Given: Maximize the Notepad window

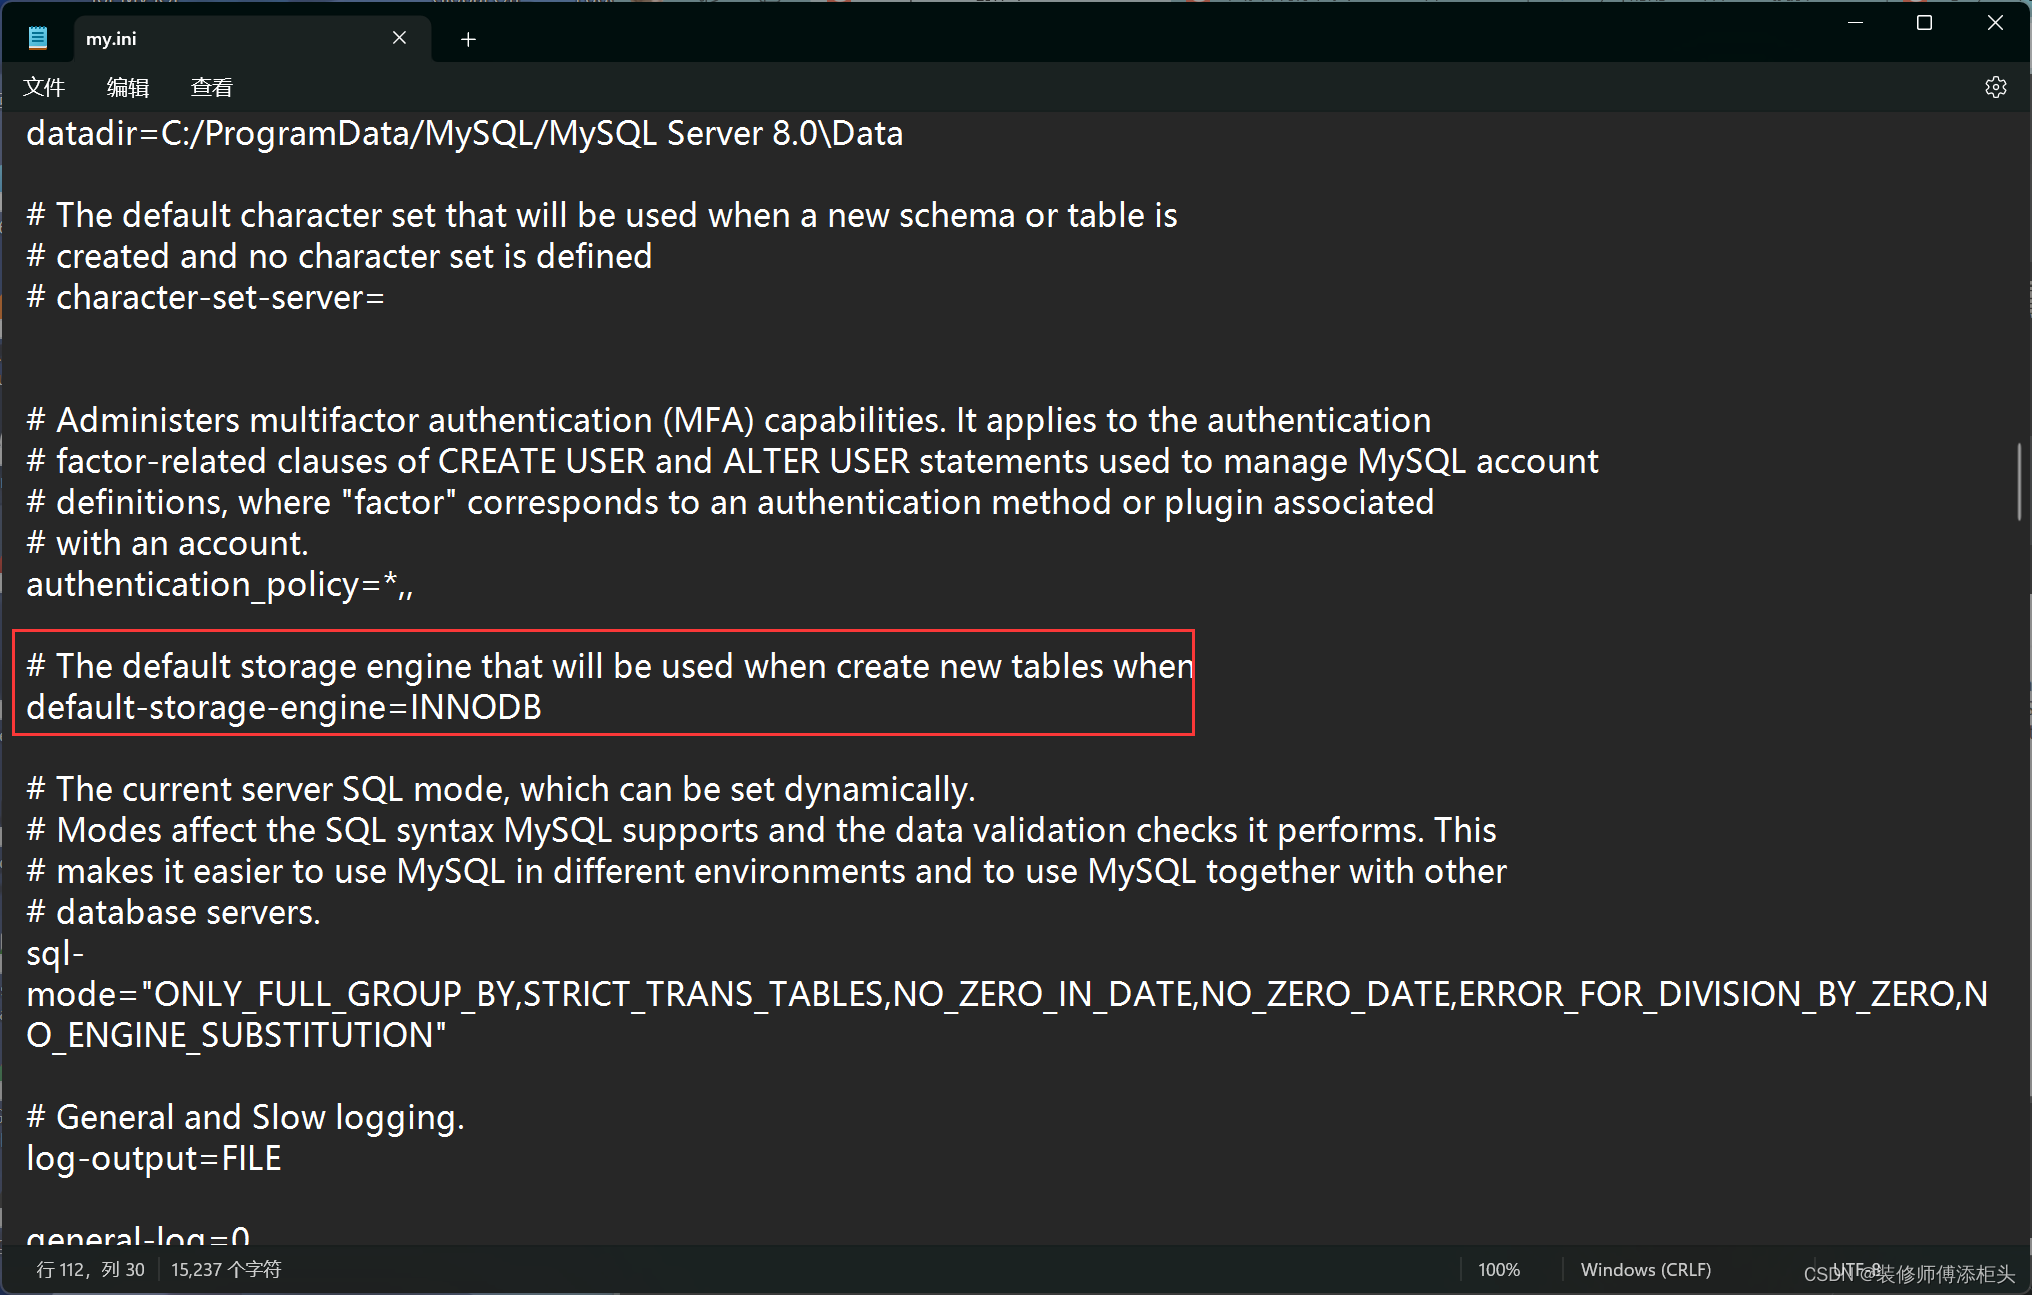Looking at the screenshot, I should (1924, 23).
